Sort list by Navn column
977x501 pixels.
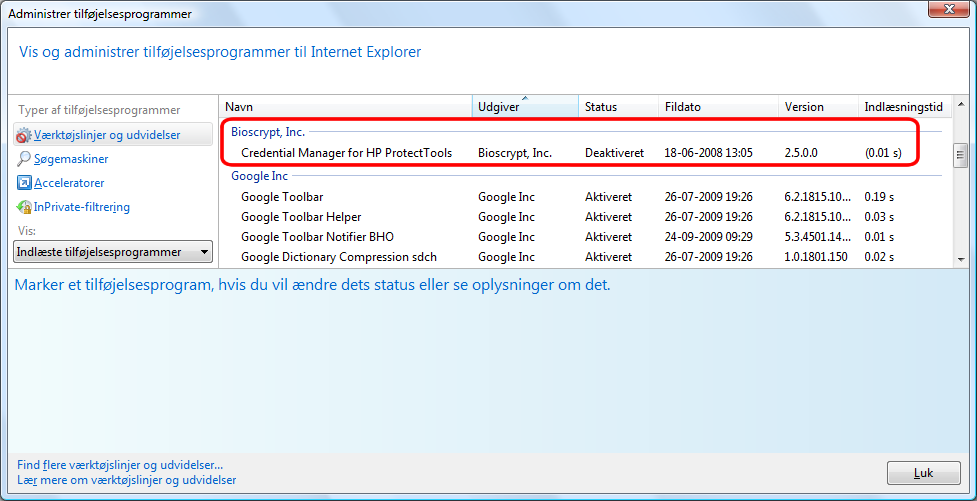click(345, 107)
